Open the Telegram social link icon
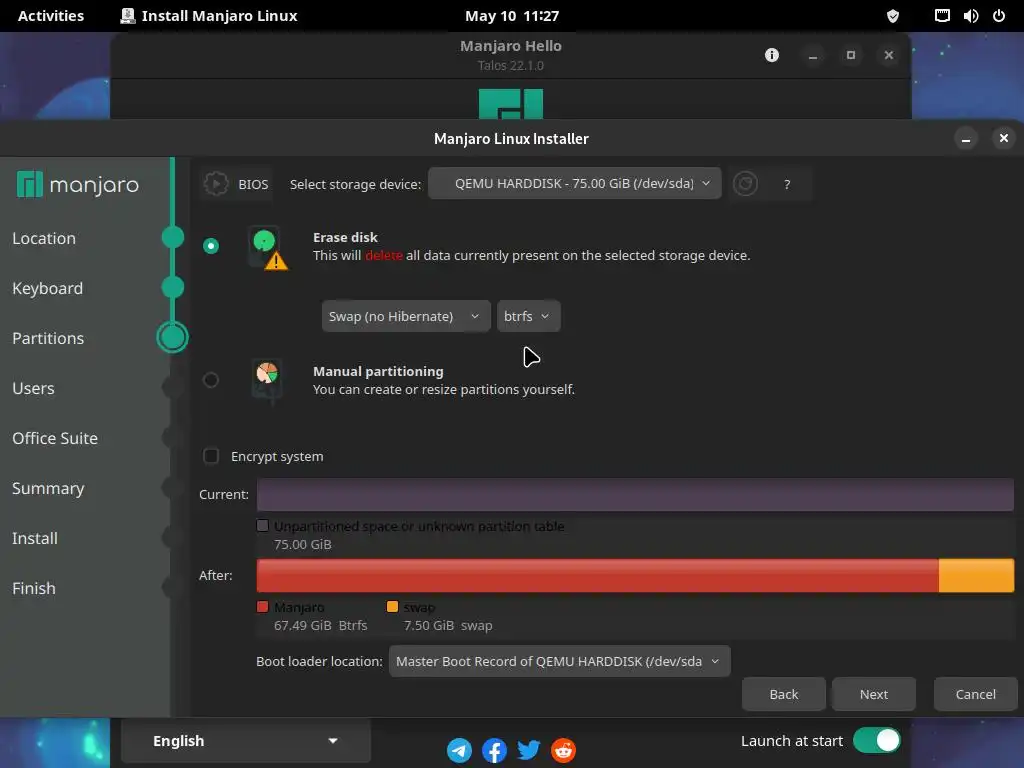Image resolution: width=1024 pixels, height=768 pixels. pyautogui.click(x=459, y=750)
